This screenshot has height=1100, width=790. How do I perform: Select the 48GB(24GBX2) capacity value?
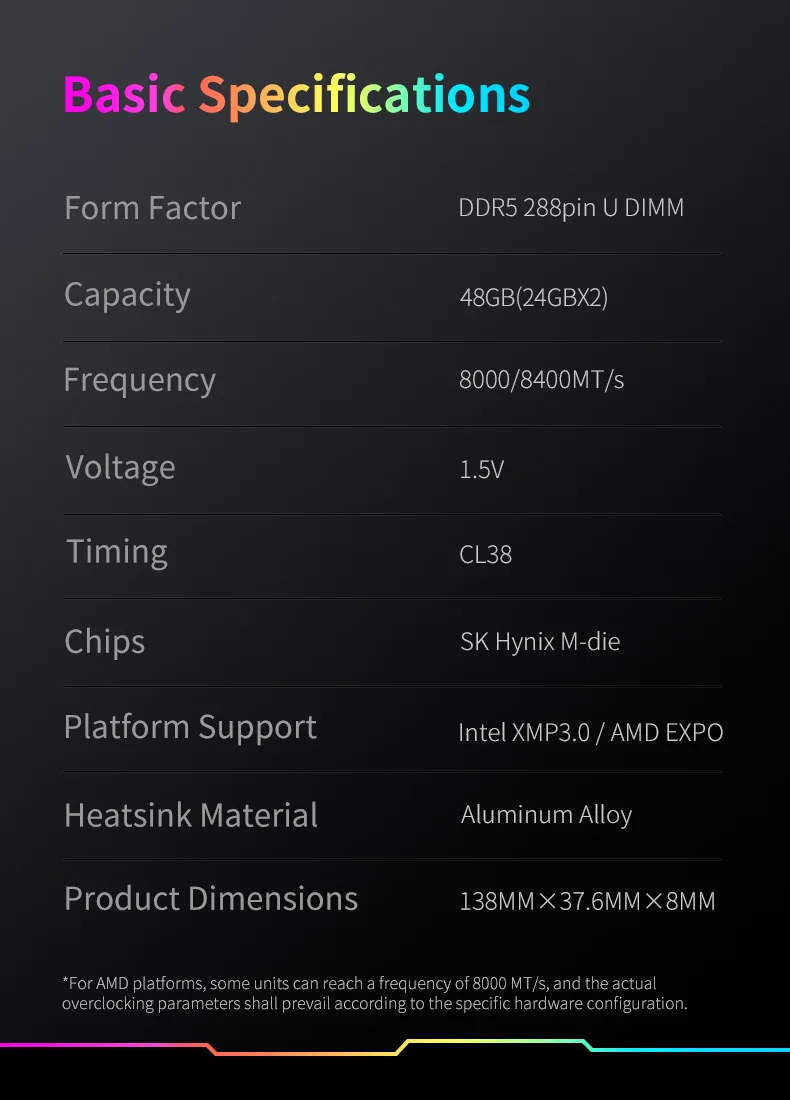point(533,298)
